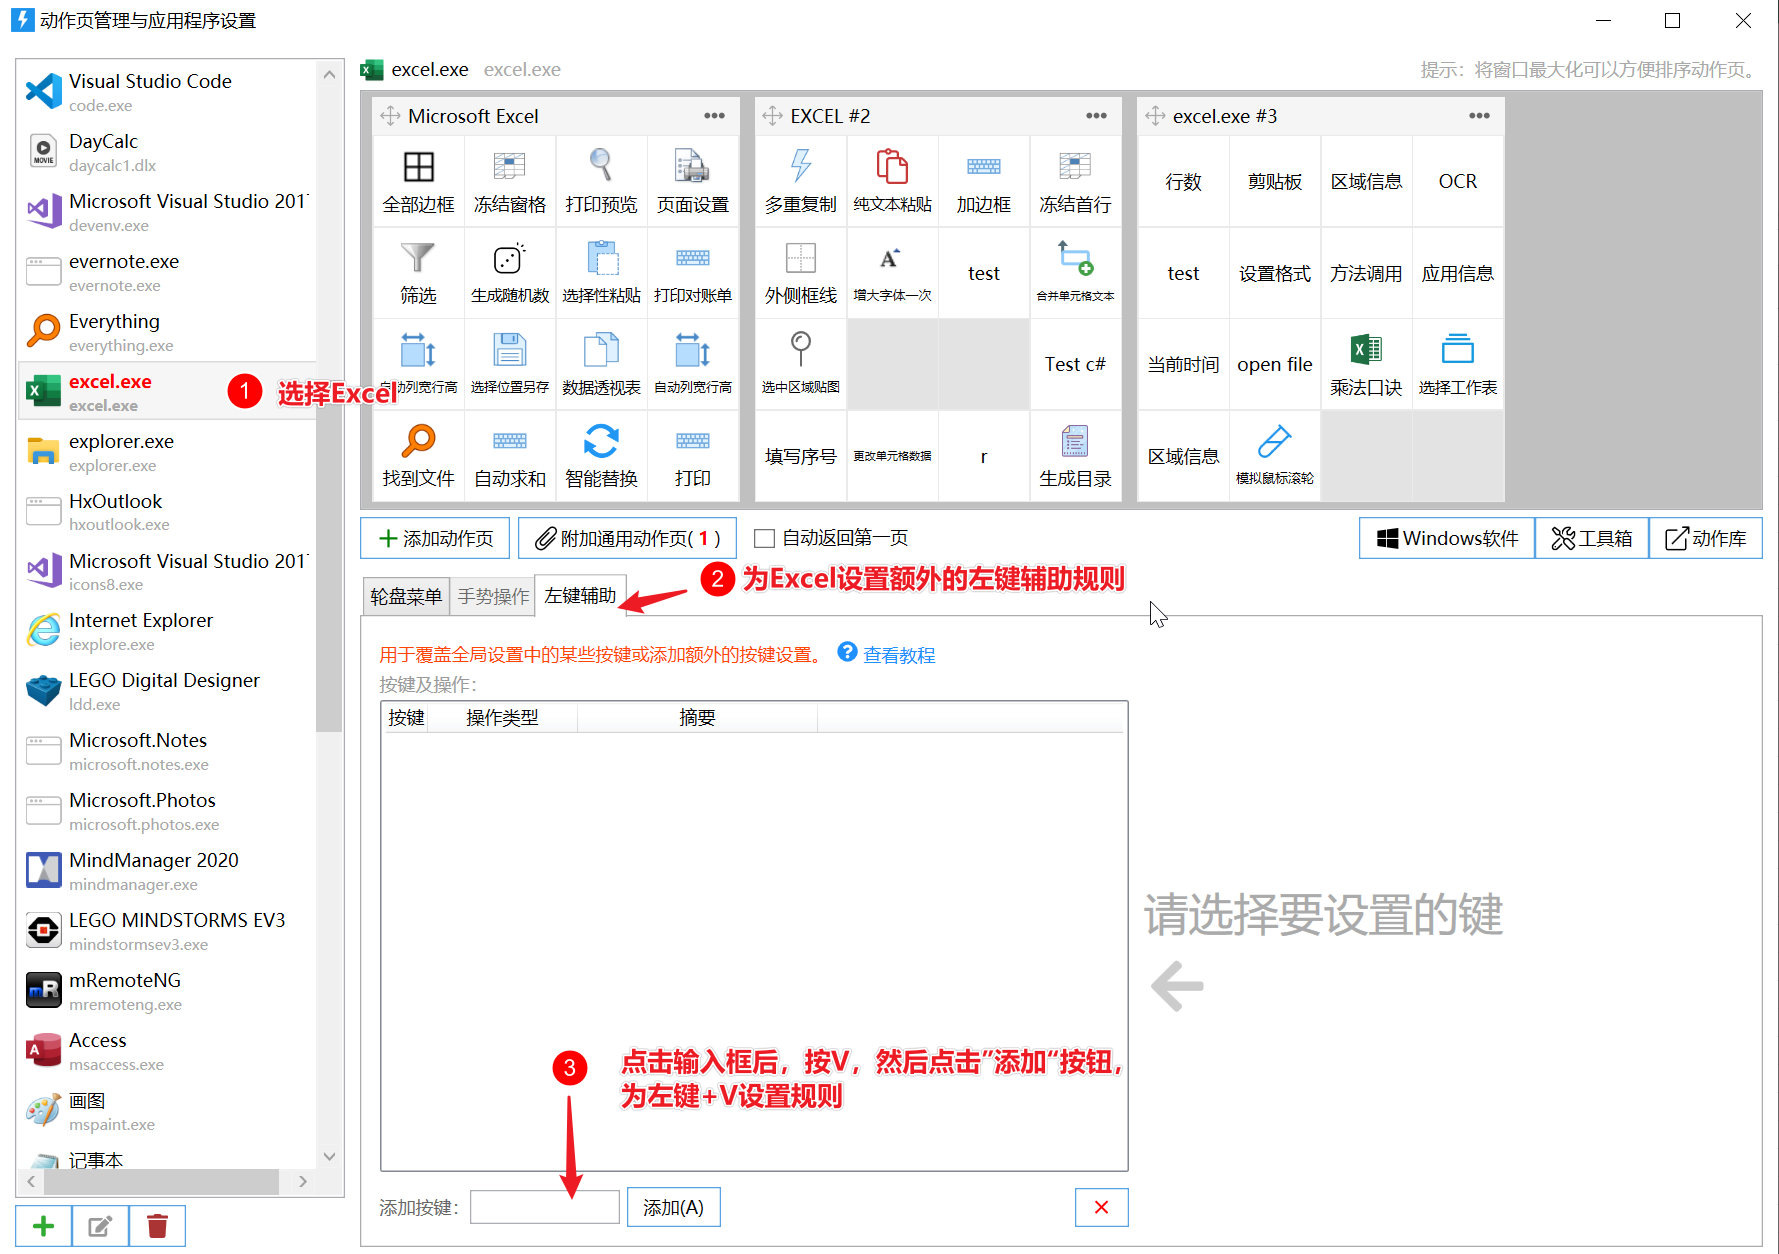The image size is (1779, 1254).
Task: Click the edit application pencil icon
Action: point(100,1226)
